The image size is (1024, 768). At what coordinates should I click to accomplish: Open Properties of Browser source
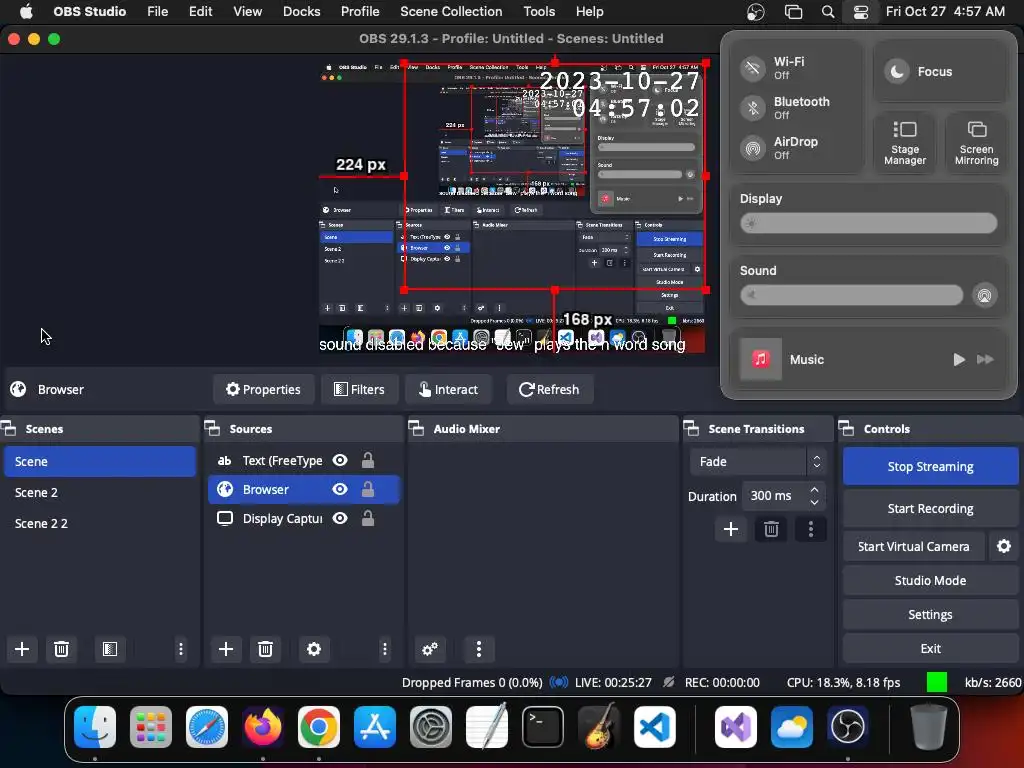pyautogui.click(x=263, y=389)
